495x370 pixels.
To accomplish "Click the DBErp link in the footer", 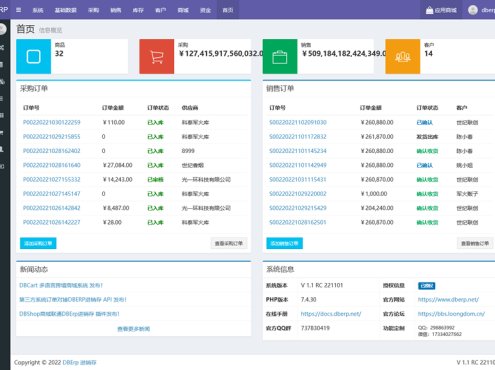I will tap(79, 363).
